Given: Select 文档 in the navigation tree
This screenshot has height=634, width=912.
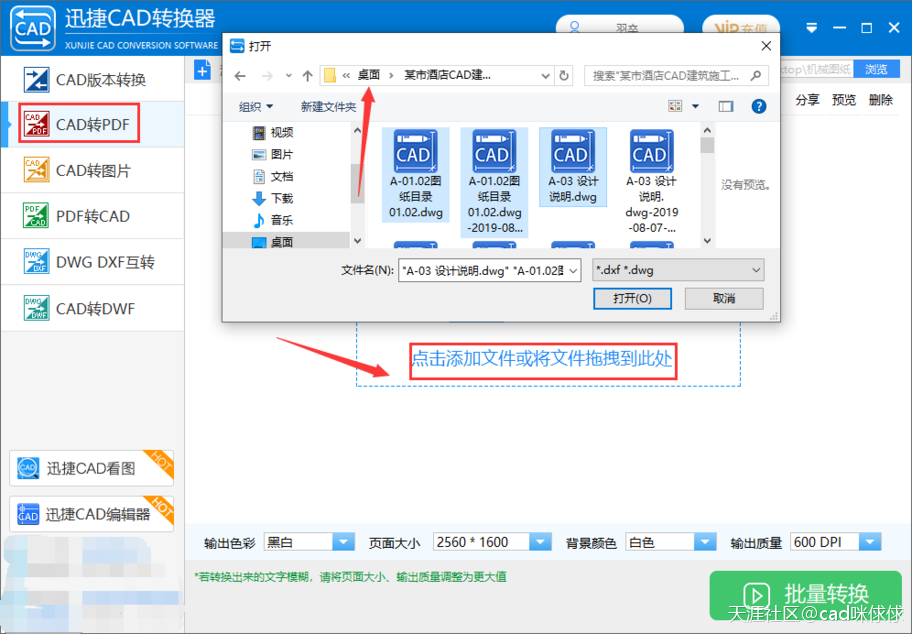Looking at the screenshot, I should coord(272,177).
